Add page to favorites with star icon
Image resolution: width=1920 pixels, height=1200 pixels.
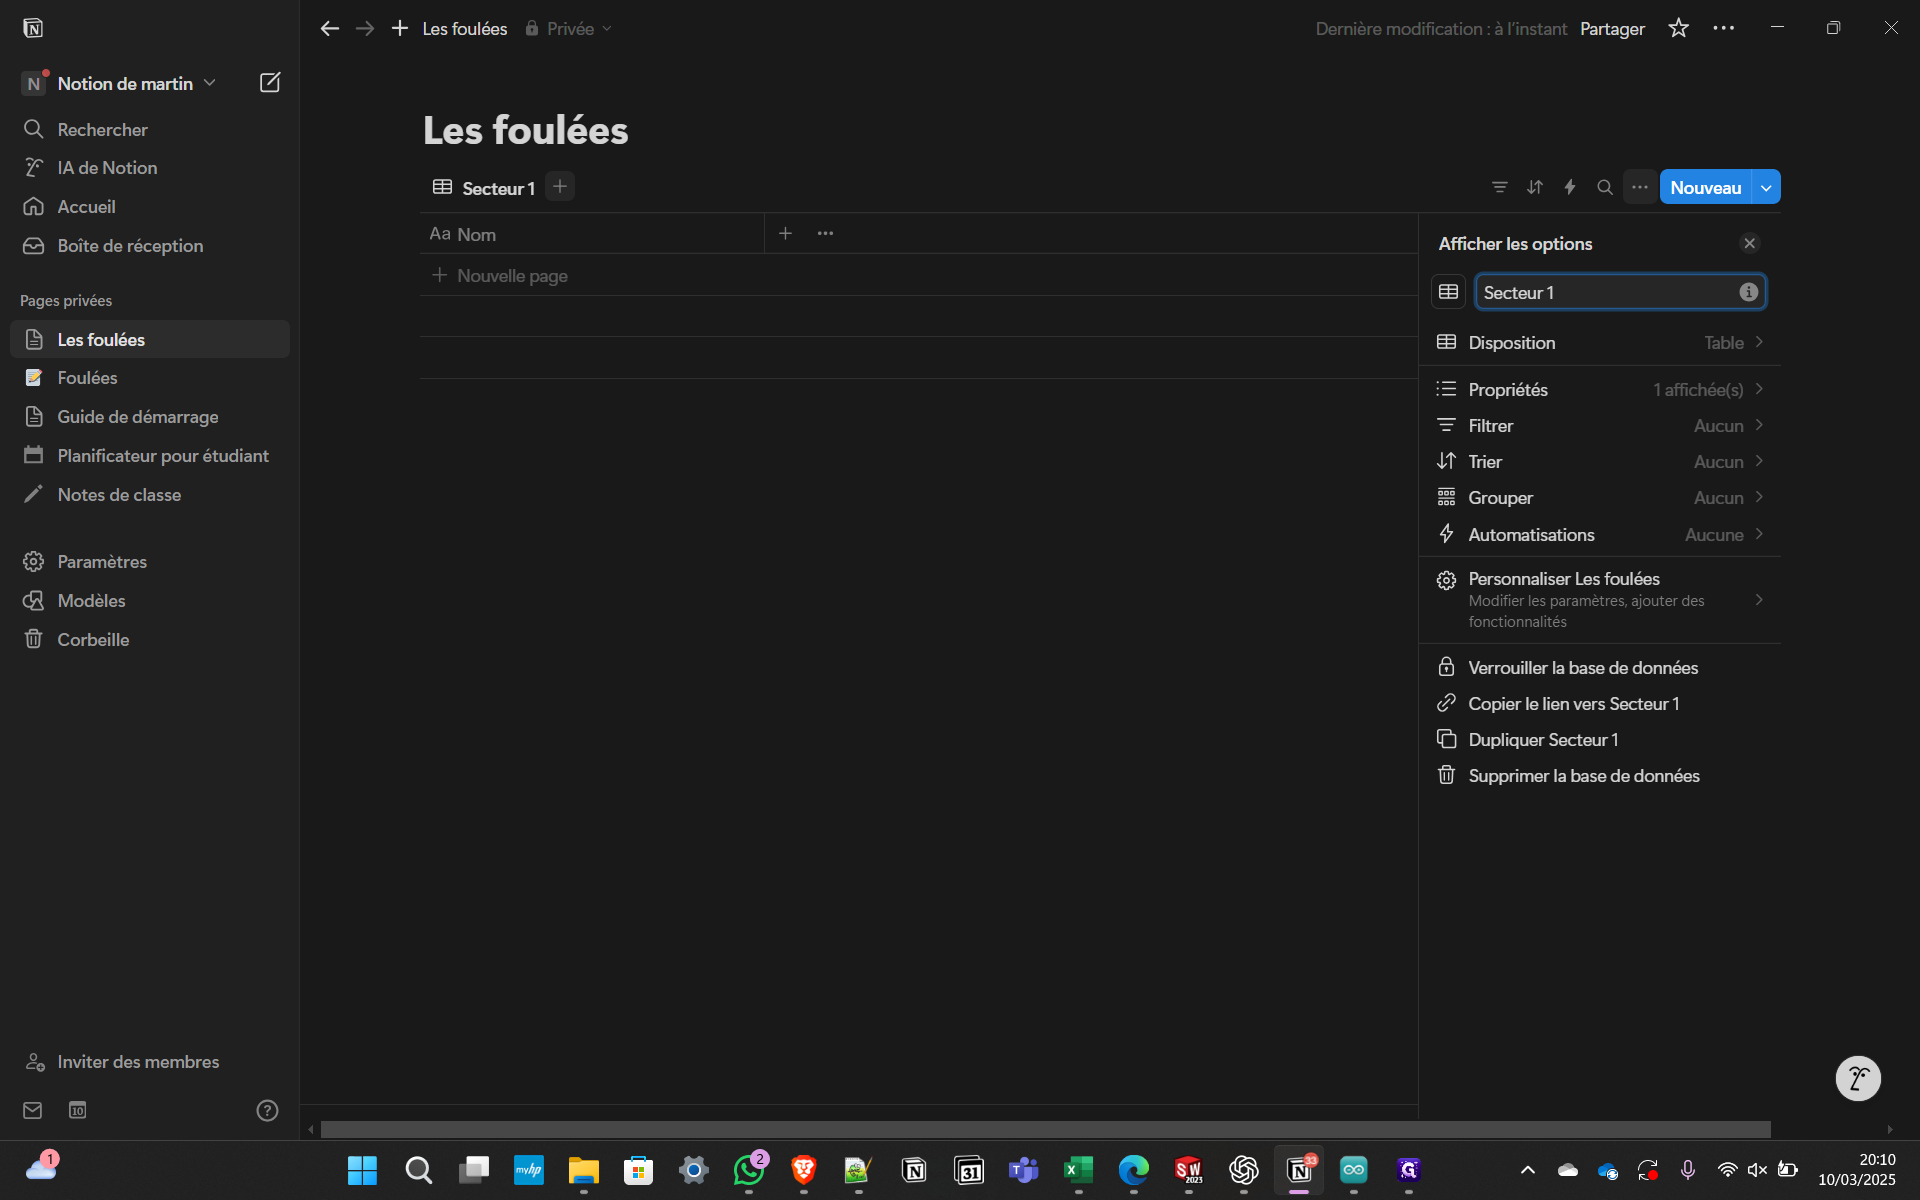(x=1679, y=29)
